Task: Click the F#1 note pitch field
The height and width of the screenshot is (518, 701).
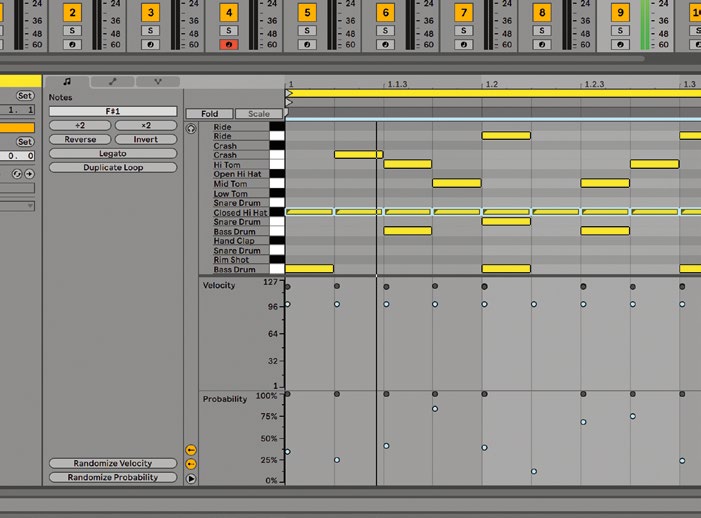Action: point(113,111)
